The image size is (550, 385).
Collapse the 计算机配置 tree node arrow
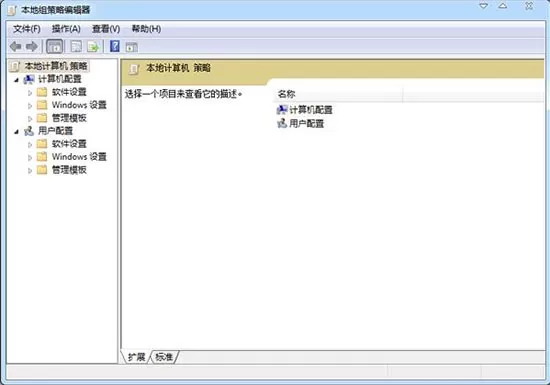click(x=16, y=80)
